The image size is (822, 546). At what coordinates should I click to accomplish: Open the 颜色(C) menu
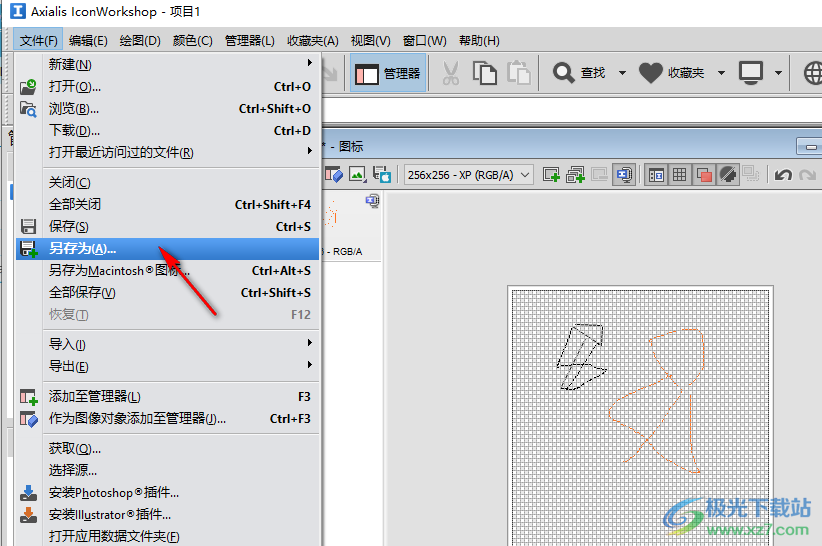(x=192, y=41)
